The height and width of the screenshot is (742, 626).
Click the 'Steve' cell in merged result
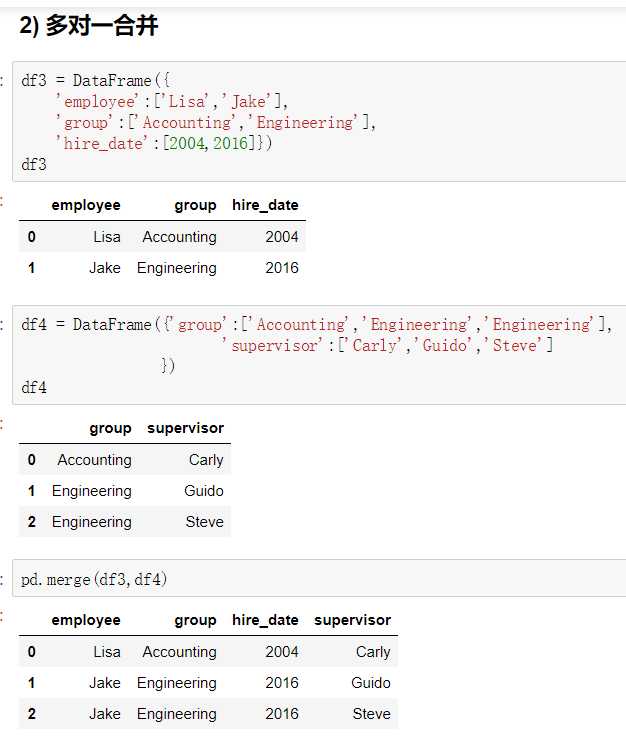(x=371, y=714)
